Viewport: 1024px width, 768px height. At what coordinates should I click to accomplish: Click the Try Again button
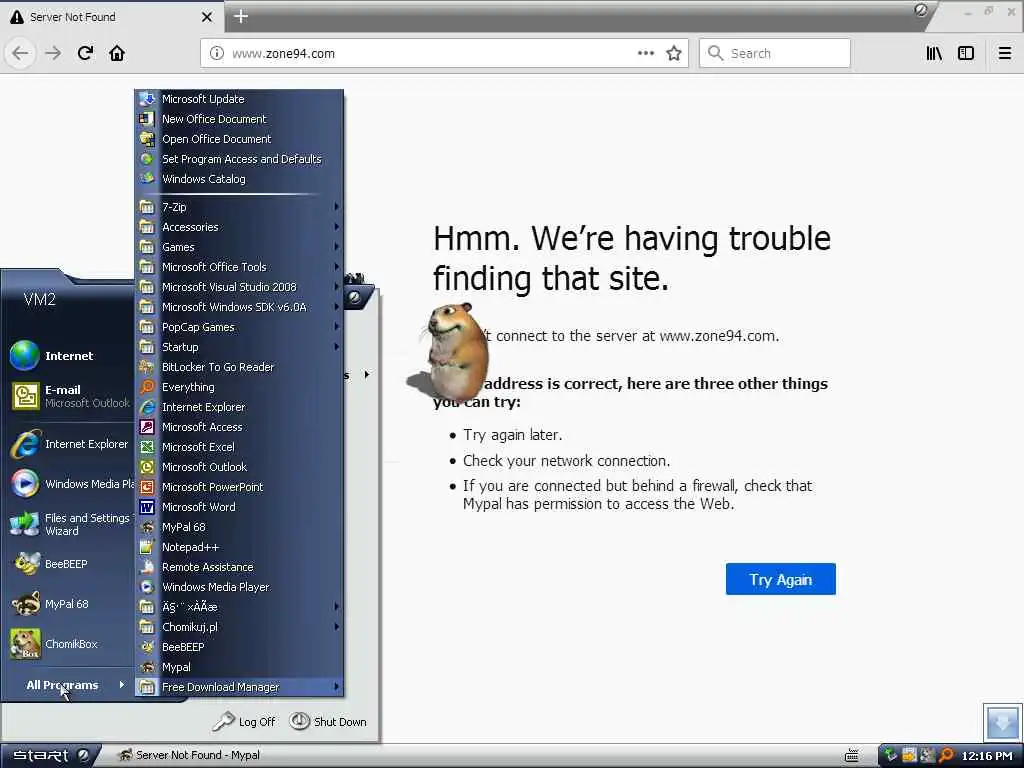[780, 579]
